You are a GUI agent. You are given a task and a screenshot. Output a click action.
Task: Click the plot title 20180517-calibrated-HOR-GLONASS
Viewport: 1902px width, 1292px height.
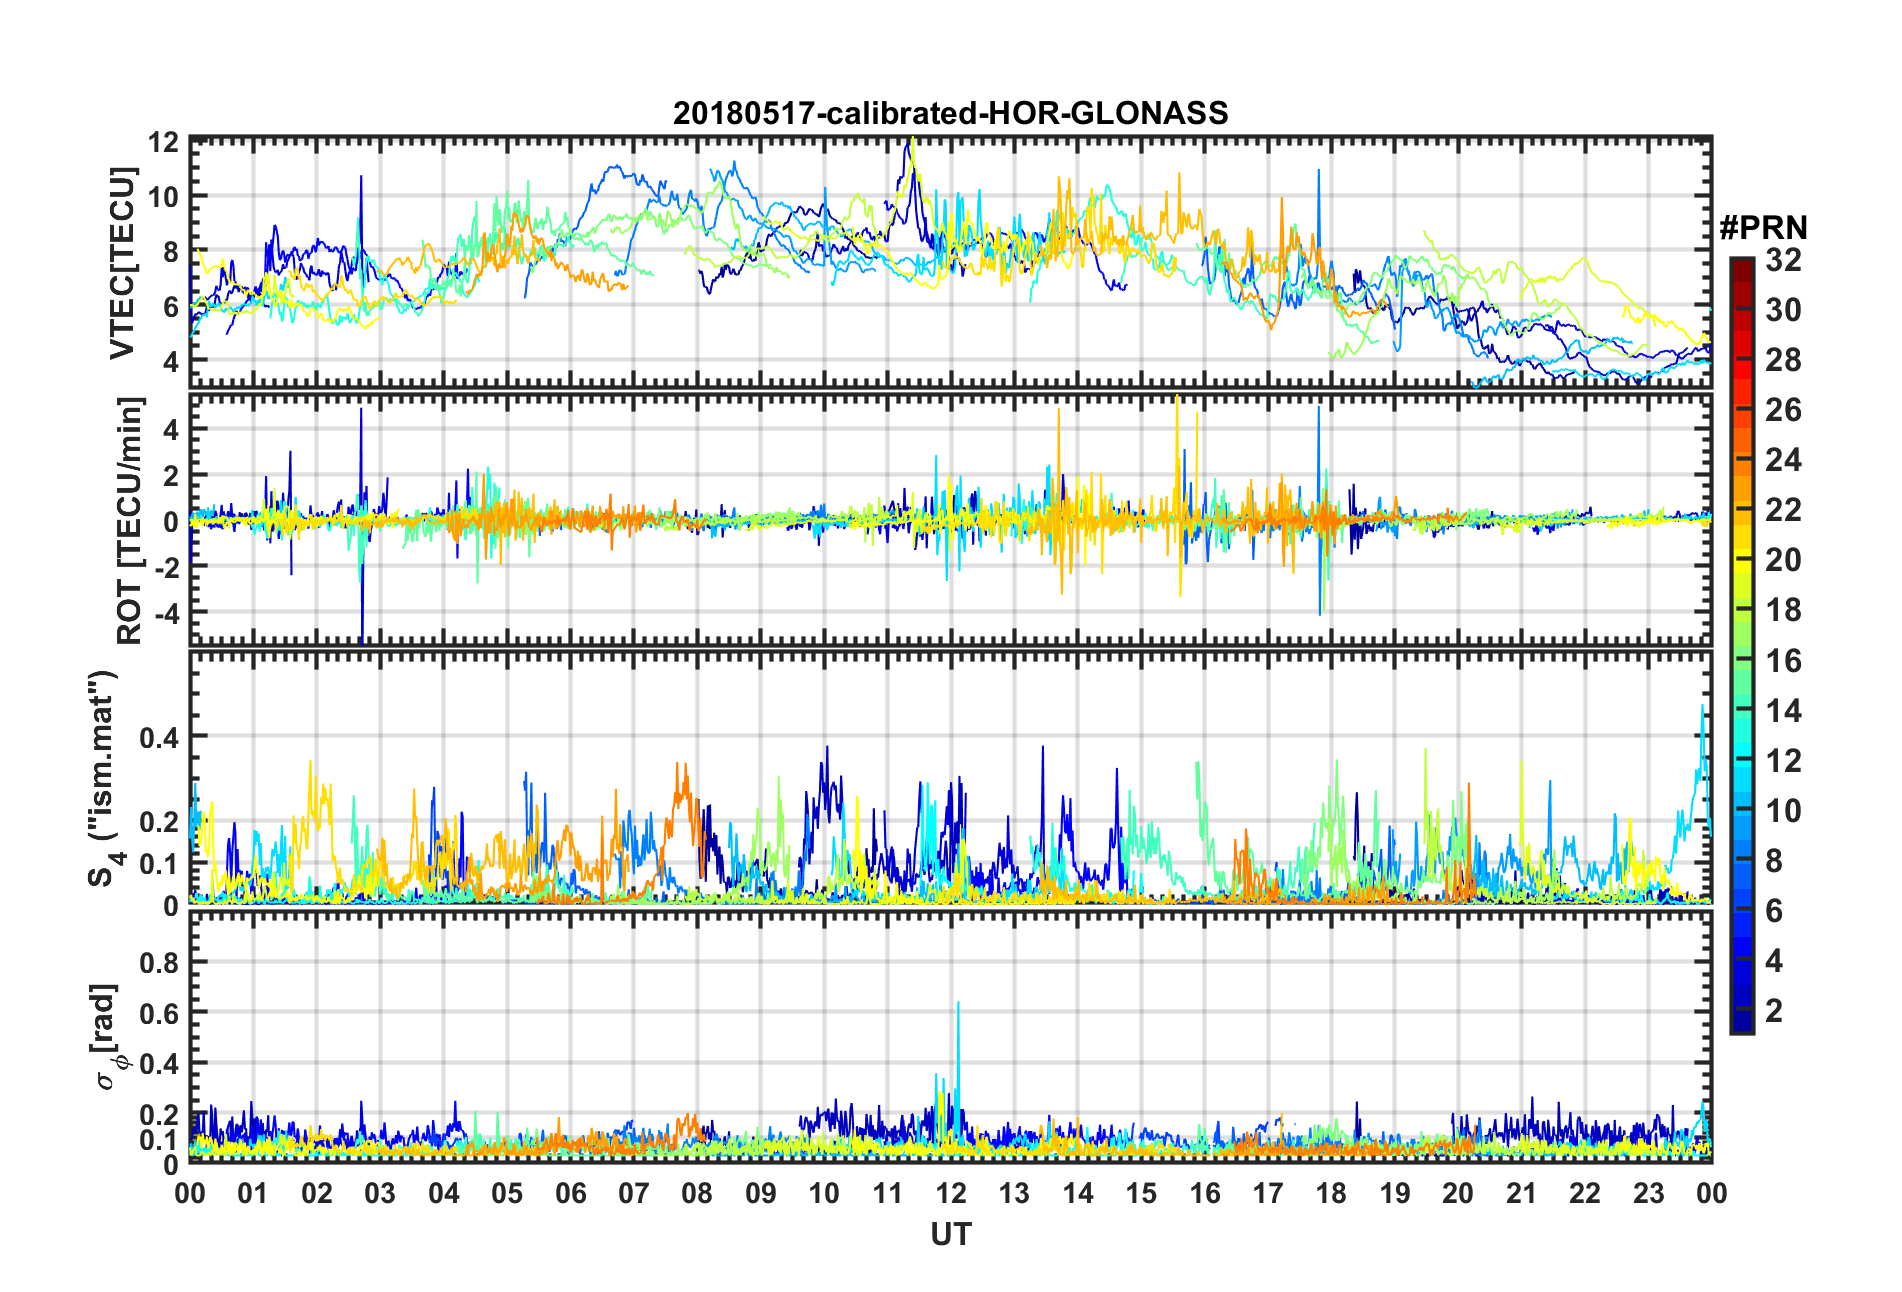coord(950,113)
